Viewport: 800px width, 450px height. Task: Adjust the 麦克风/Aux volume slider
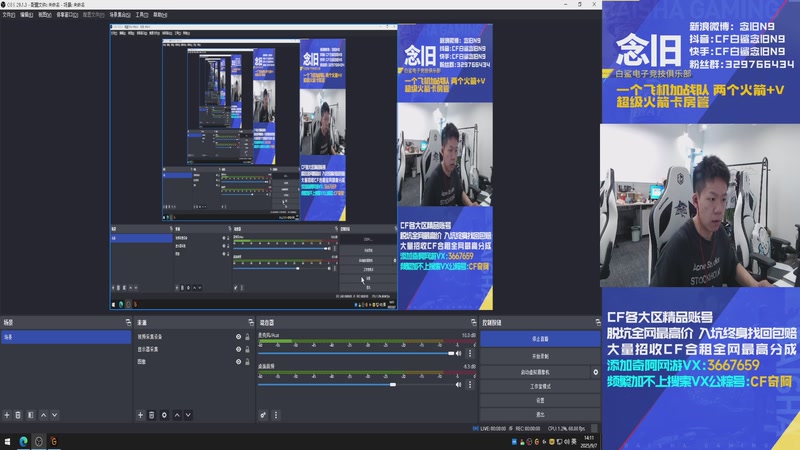(356, 353)
